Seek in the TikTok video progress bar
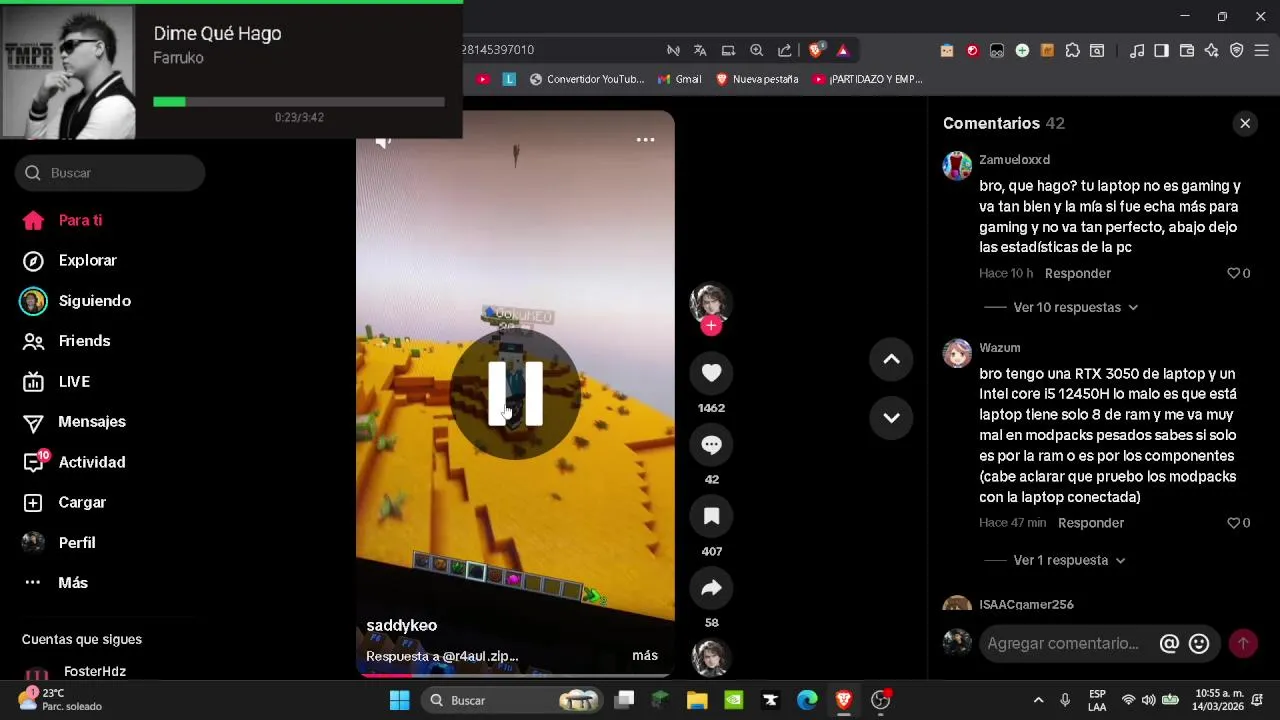The width and height of the screenshot is (1280, 720). tap(515, 675)
